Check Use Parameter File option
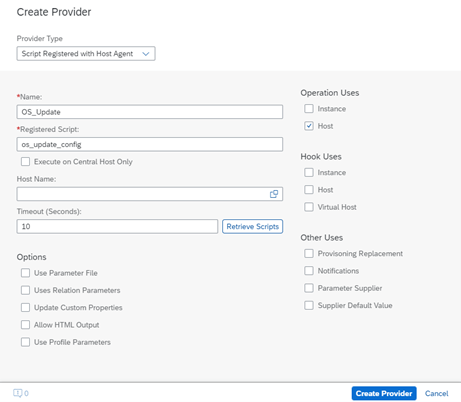The image size is (461, 402). tap(25, 273)
